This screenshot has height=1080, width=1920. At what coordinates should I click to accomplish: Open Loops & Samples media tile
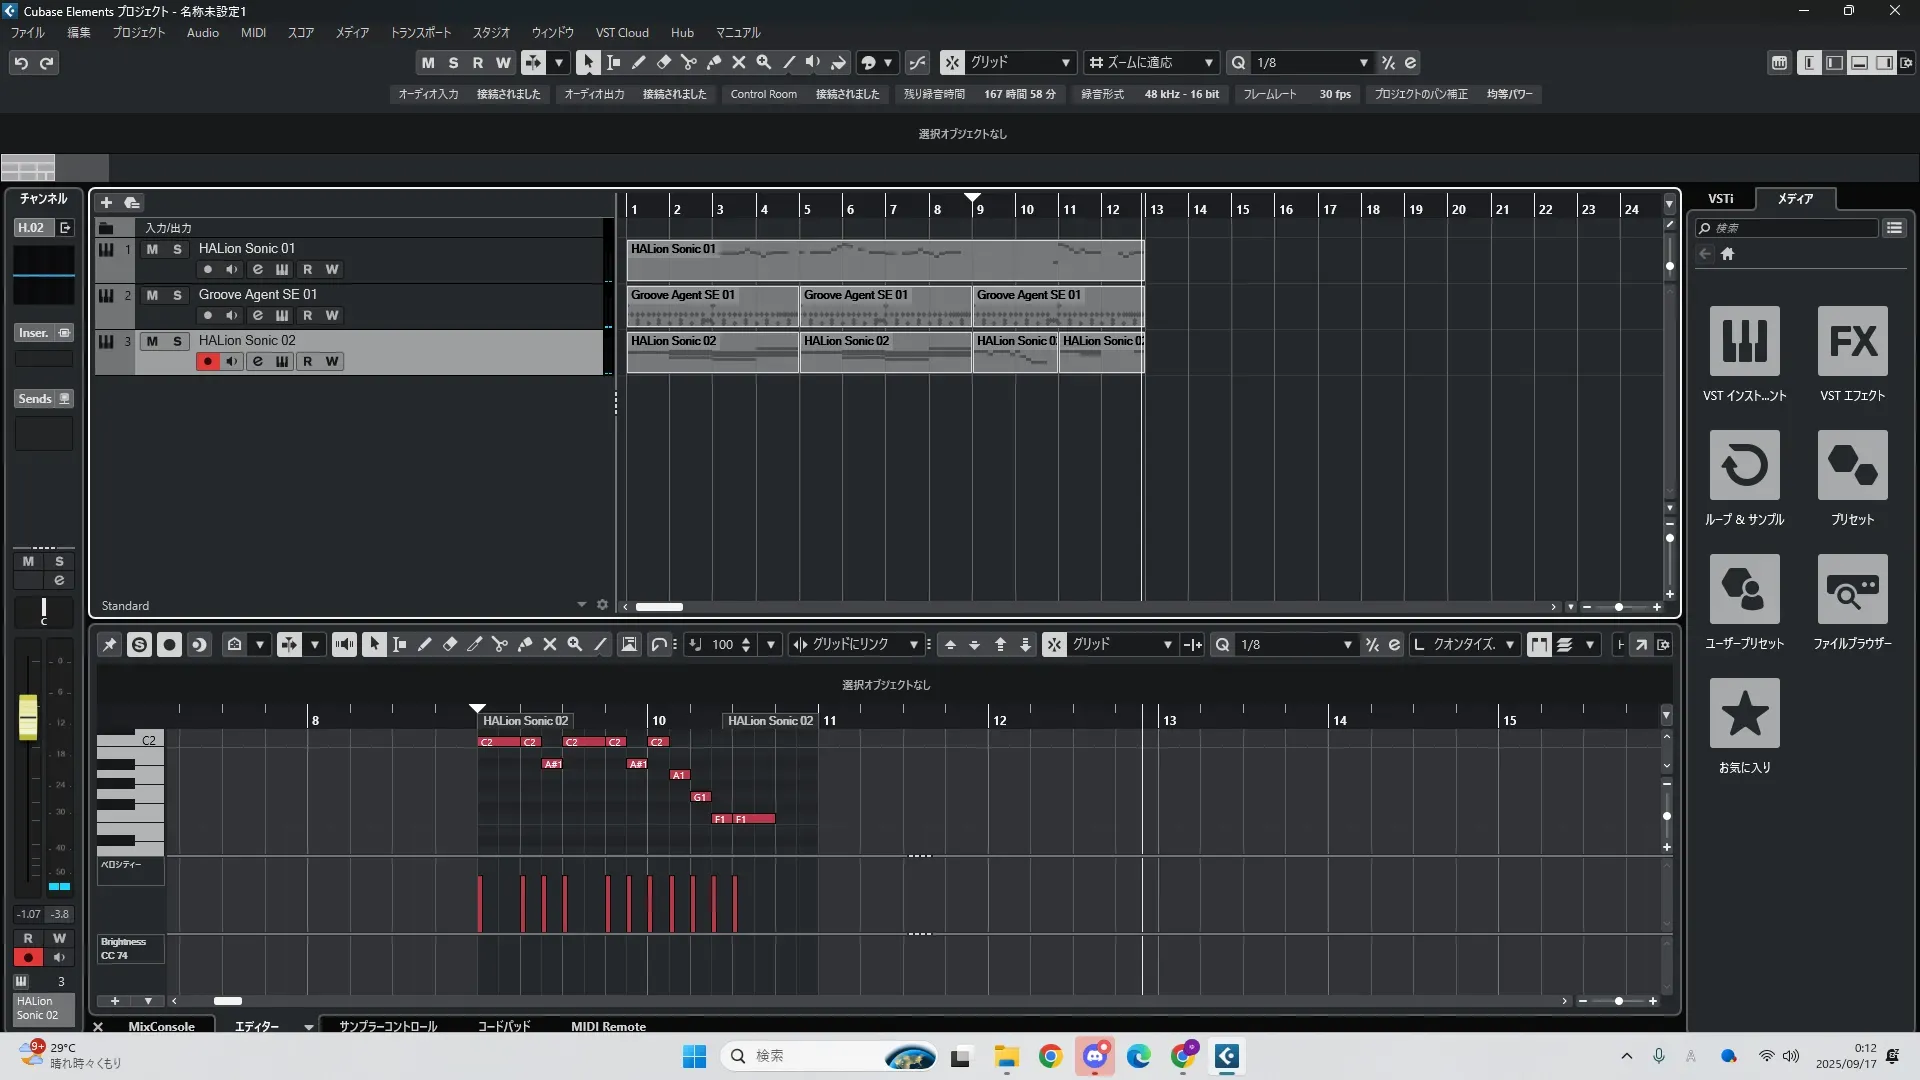pos(1744,465)
